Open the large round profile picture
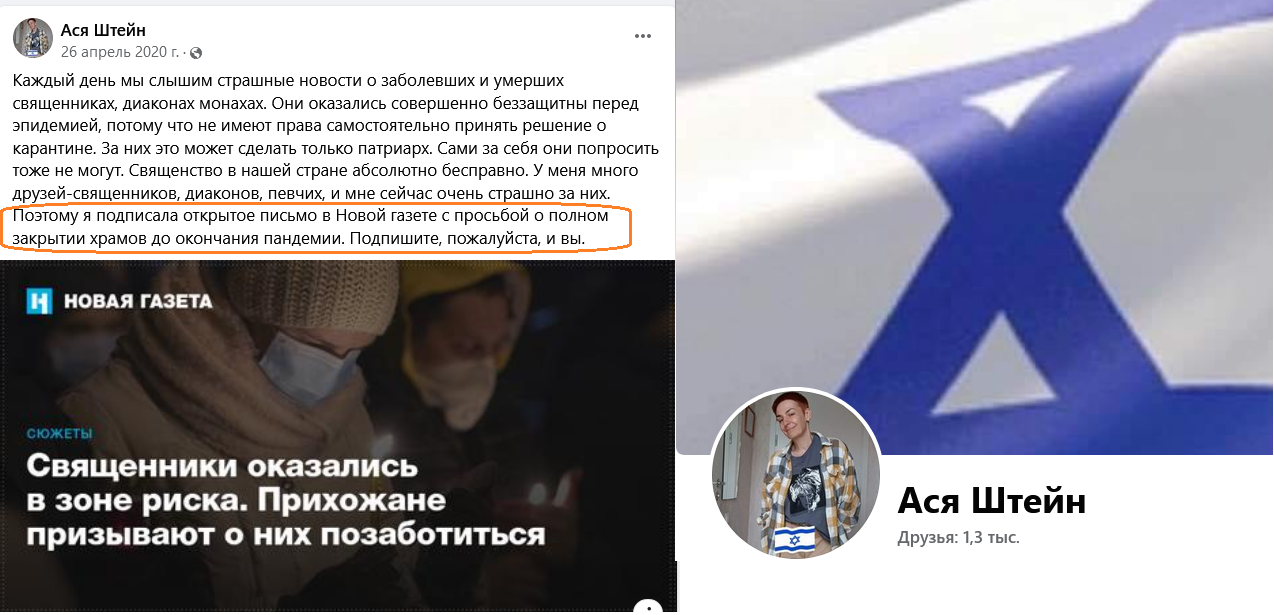 796,473
